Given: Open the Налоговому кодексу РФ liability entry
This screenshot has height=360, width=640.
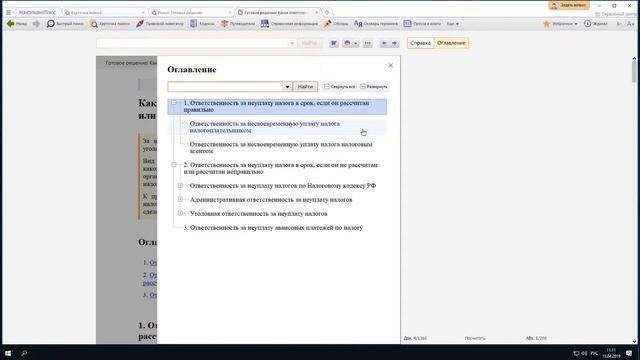Looking at the screenshot, I should click(x=283, y=186).
